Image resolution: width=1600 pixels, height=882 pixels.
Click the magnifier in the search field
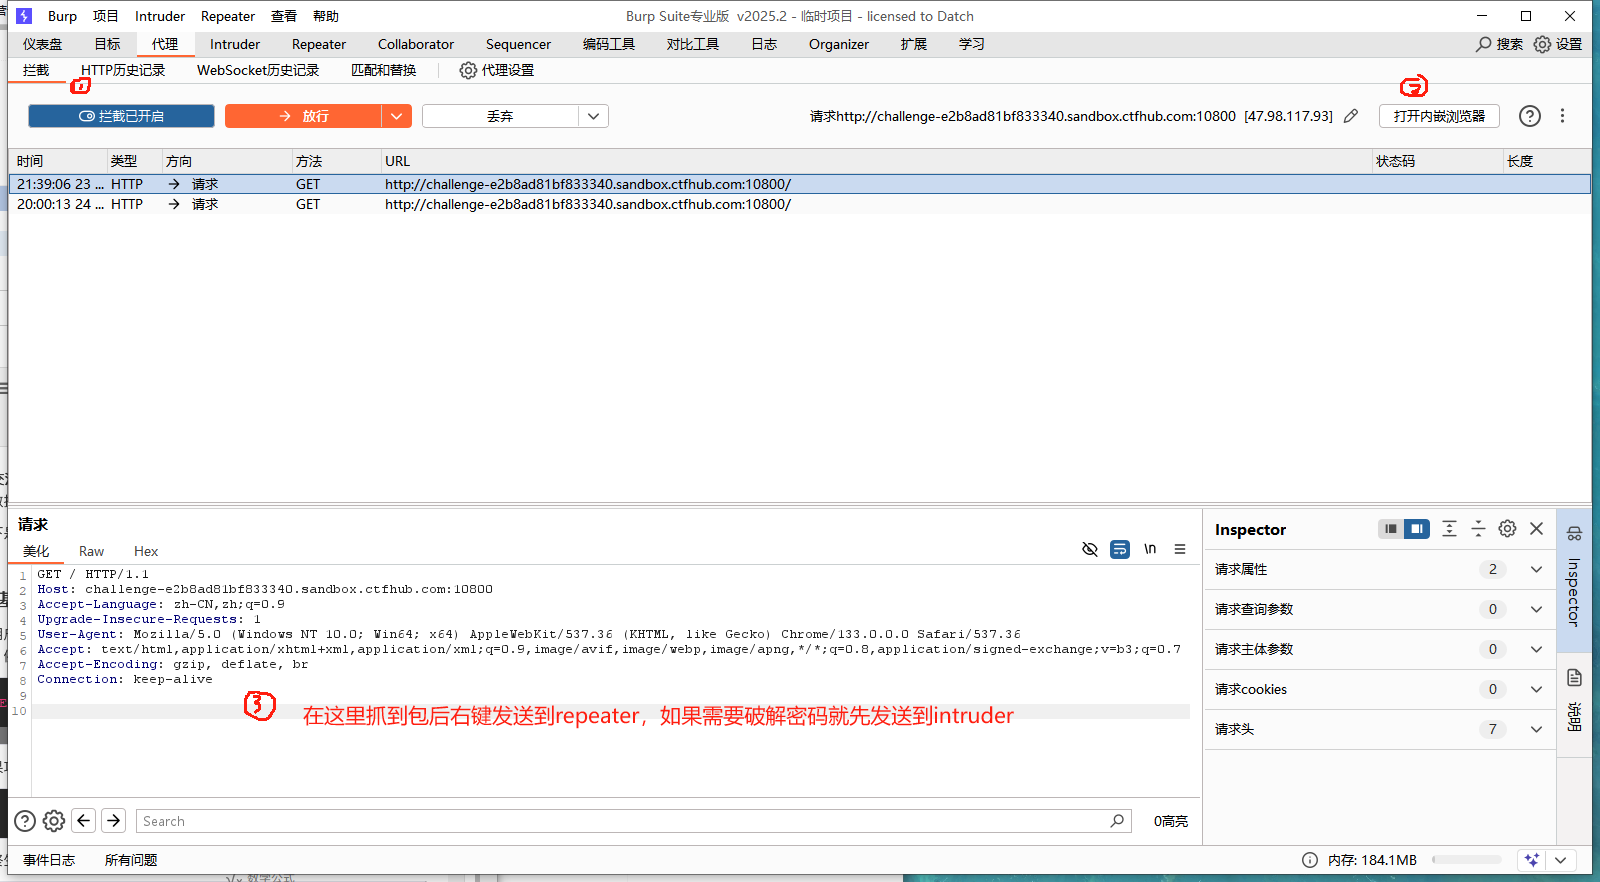(1117, 821)
